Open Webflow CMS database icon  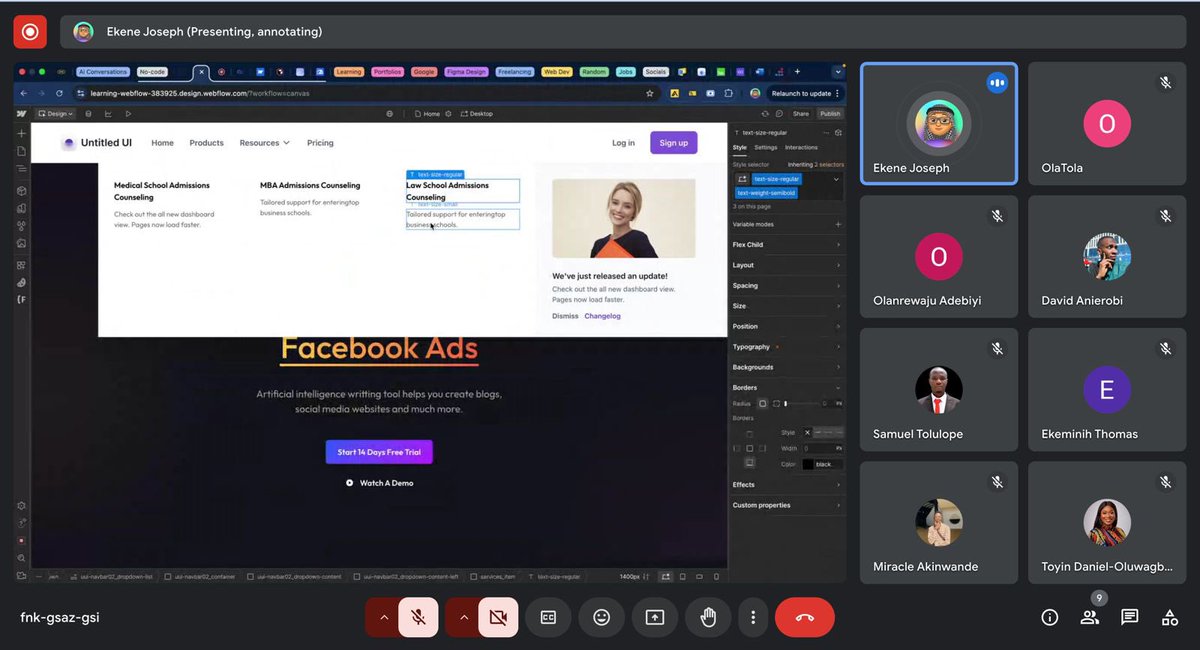[x=88, y=113]
